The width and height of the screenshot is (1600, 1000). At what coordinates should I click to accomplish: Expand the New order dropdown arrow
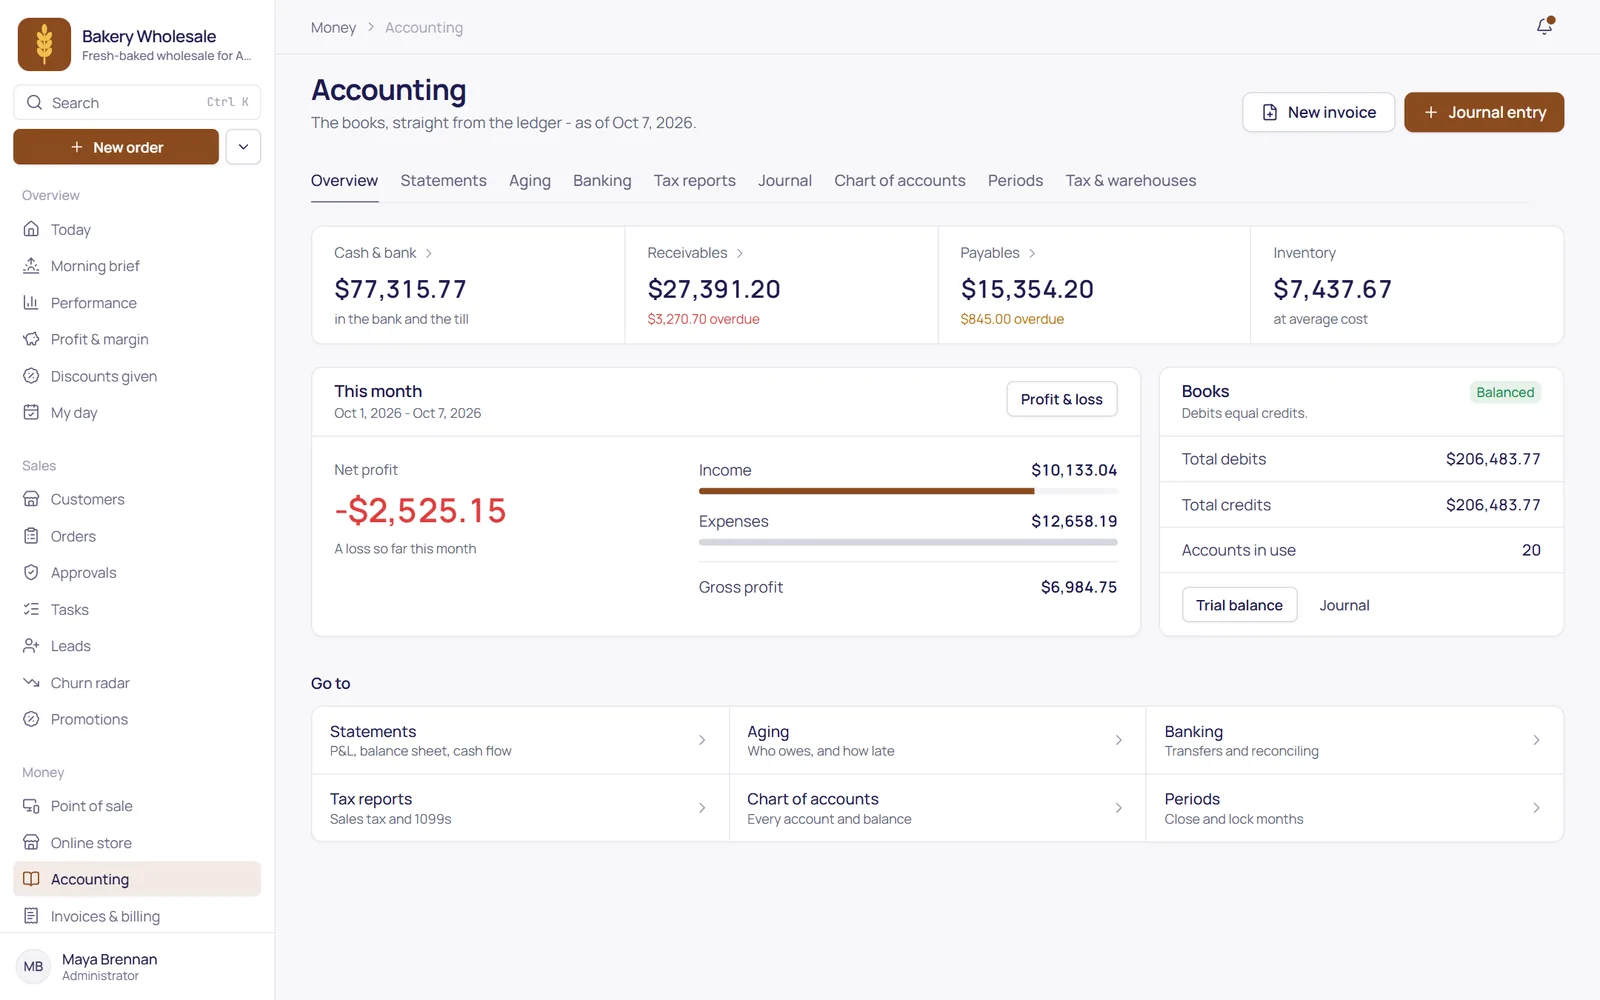point(243,147)
